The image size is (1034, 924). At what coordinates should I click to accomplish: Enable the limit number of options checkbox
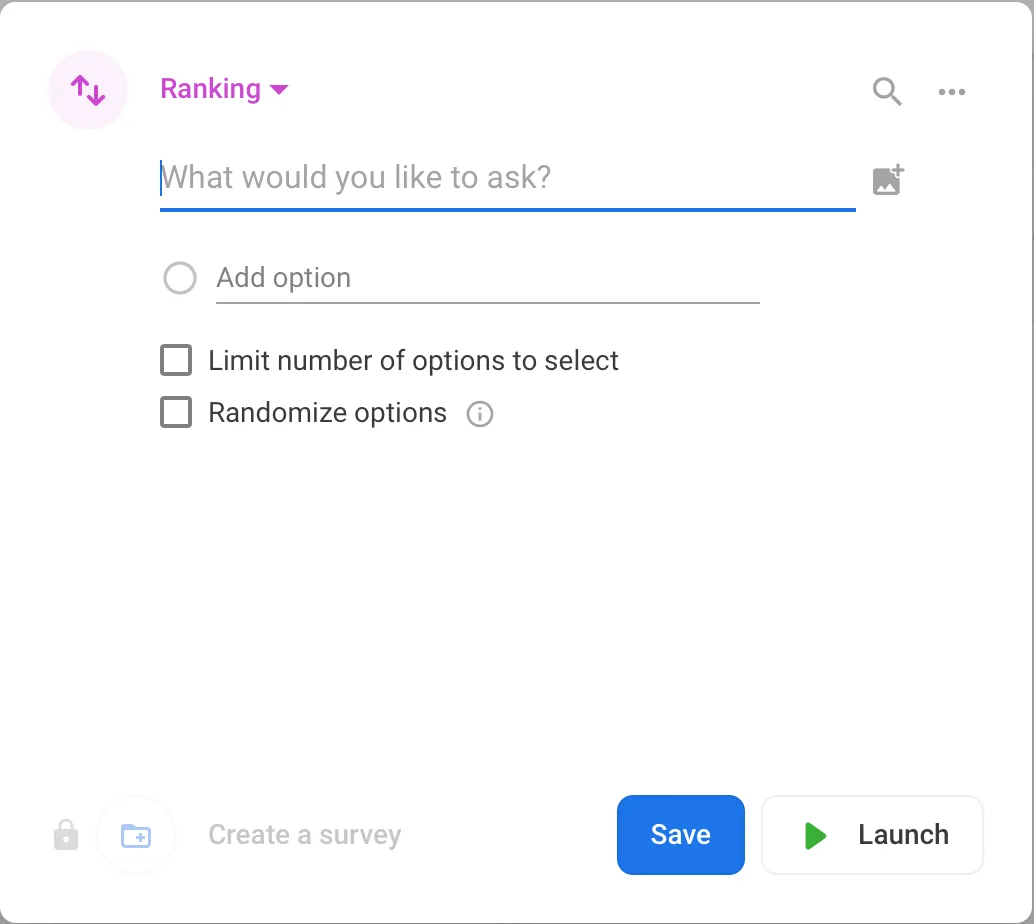(x=176, y=360)
